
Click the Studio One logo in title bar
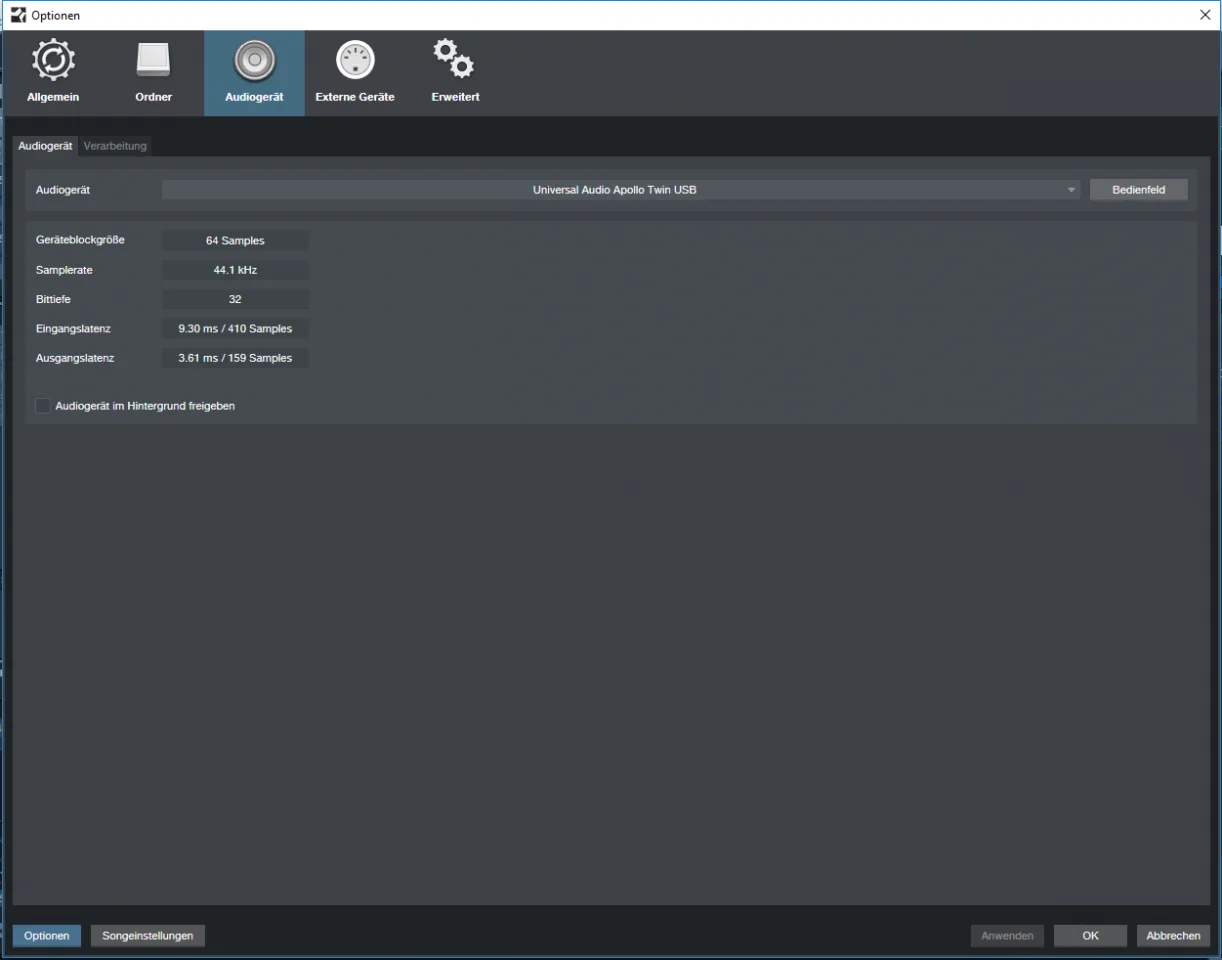(x=18, y=15)
